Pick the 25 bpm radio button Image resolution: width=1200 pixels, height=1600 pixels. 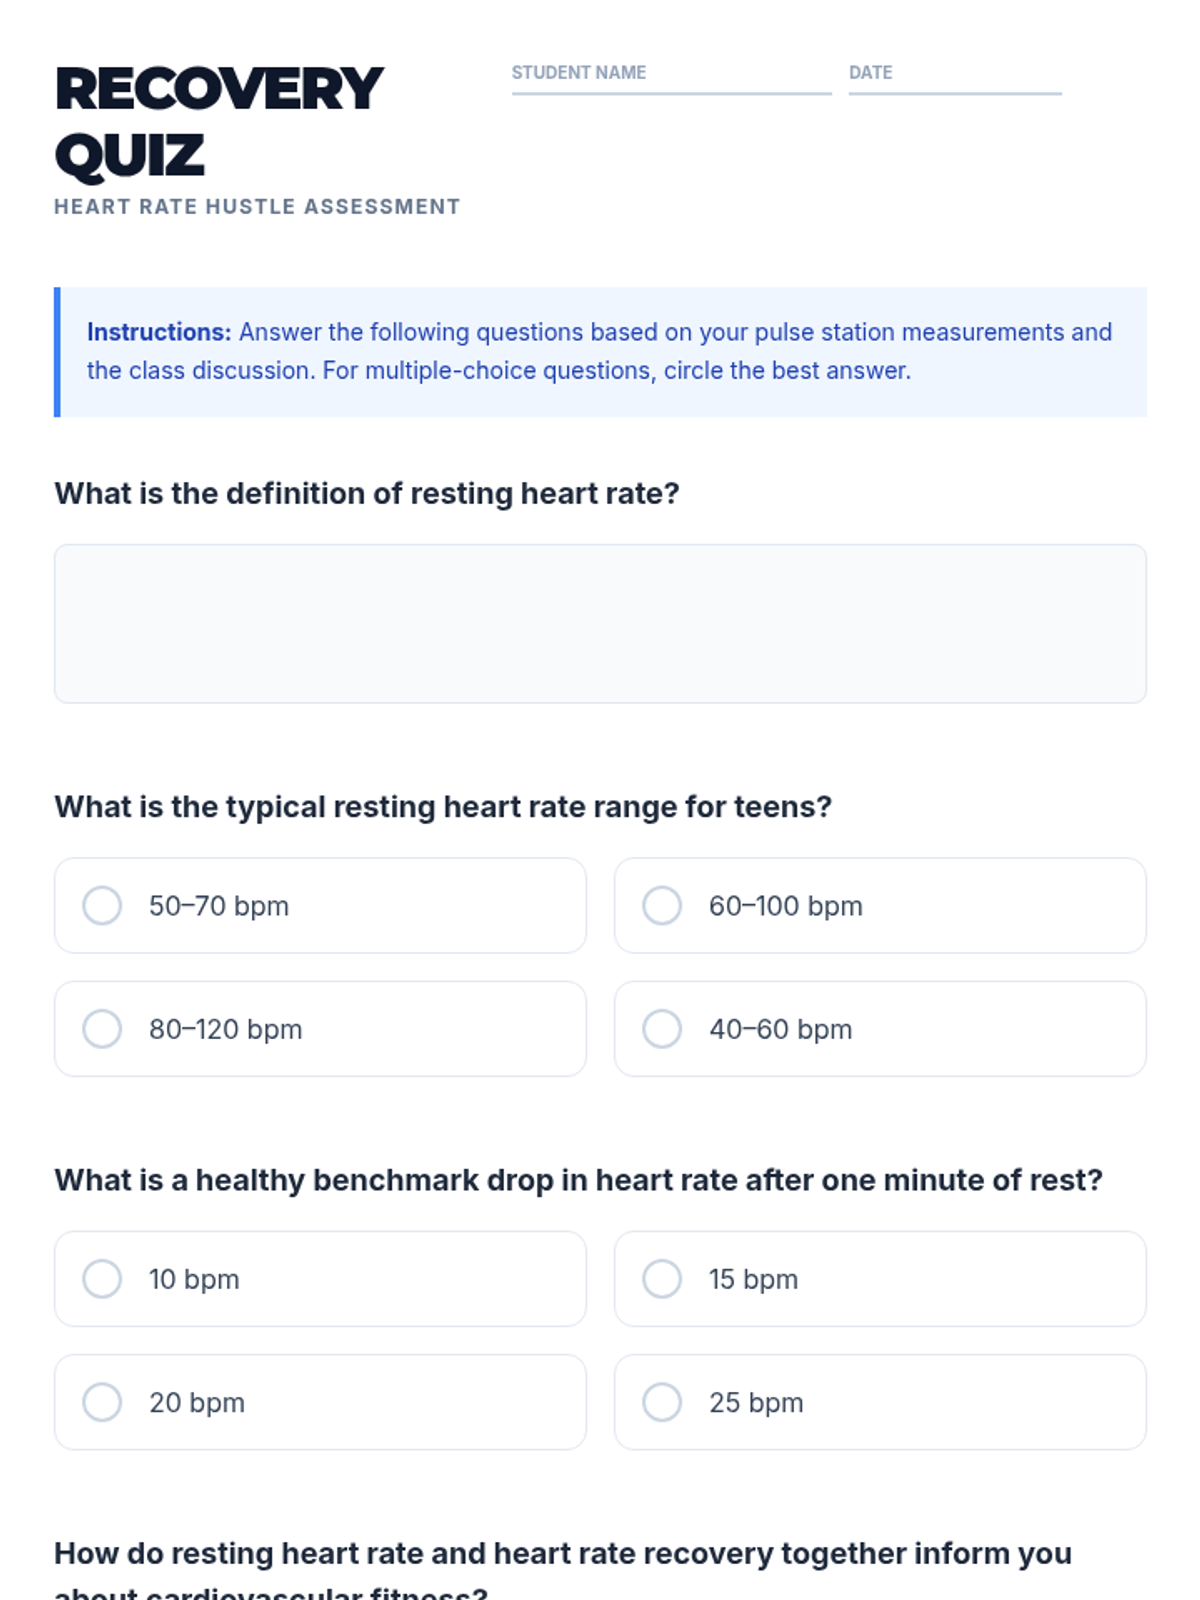pyautogui.click(x=662, y=1402)
